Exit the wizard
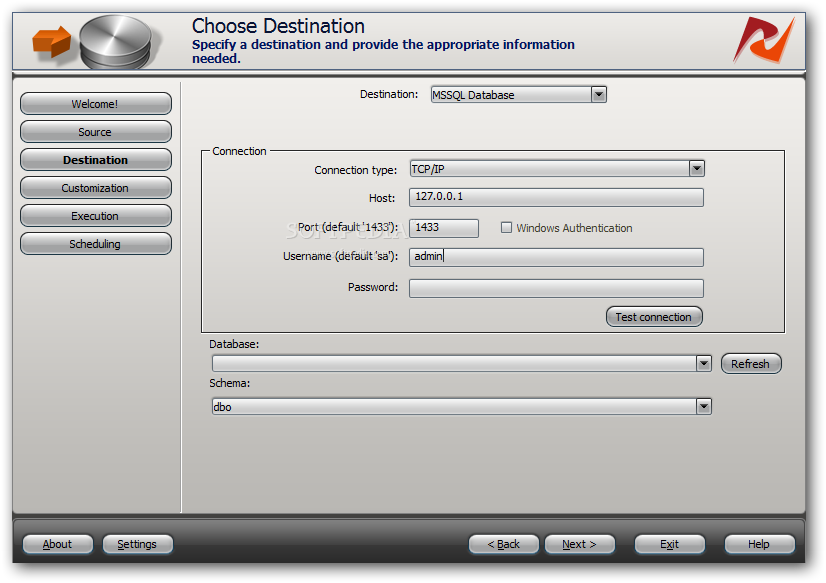The image size is (826, 583). click(670, 544)
